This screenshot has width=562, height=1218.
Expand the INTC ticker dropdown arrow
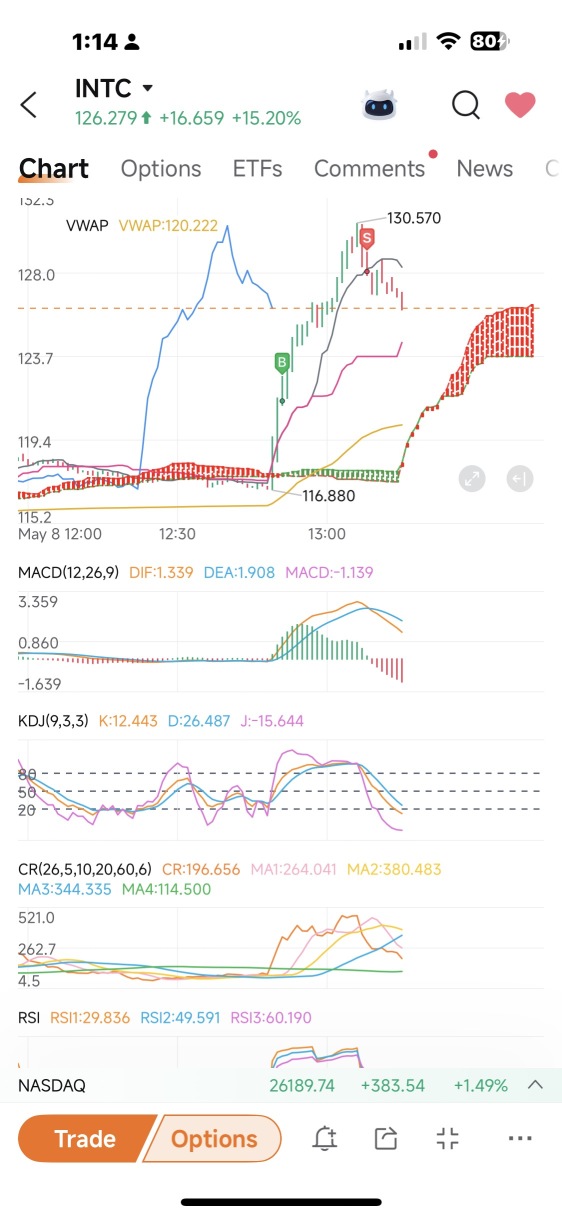(148, 89)
